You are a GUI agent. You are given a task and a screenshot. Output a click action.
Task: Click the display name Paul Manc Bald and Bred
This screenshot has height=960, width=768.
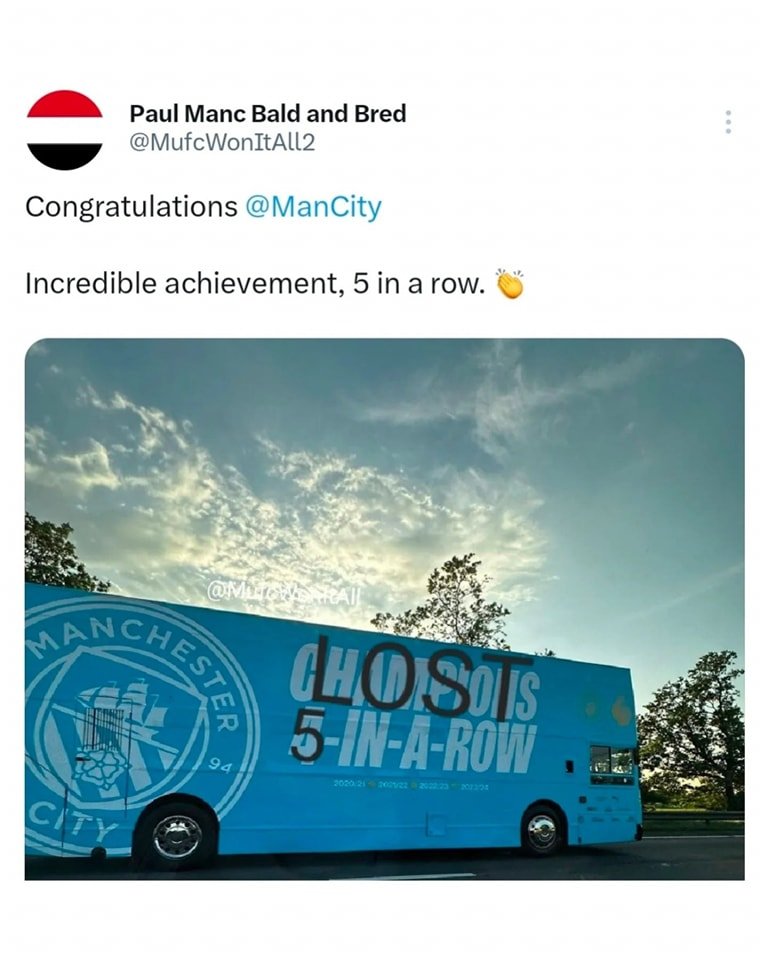click(x=268, y=113)
